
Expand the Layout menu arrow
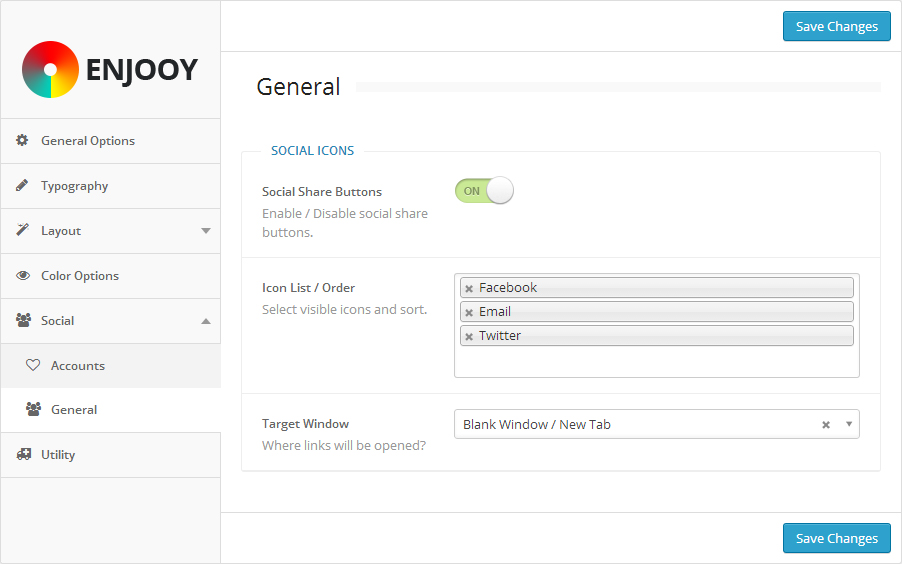(206, 231)
